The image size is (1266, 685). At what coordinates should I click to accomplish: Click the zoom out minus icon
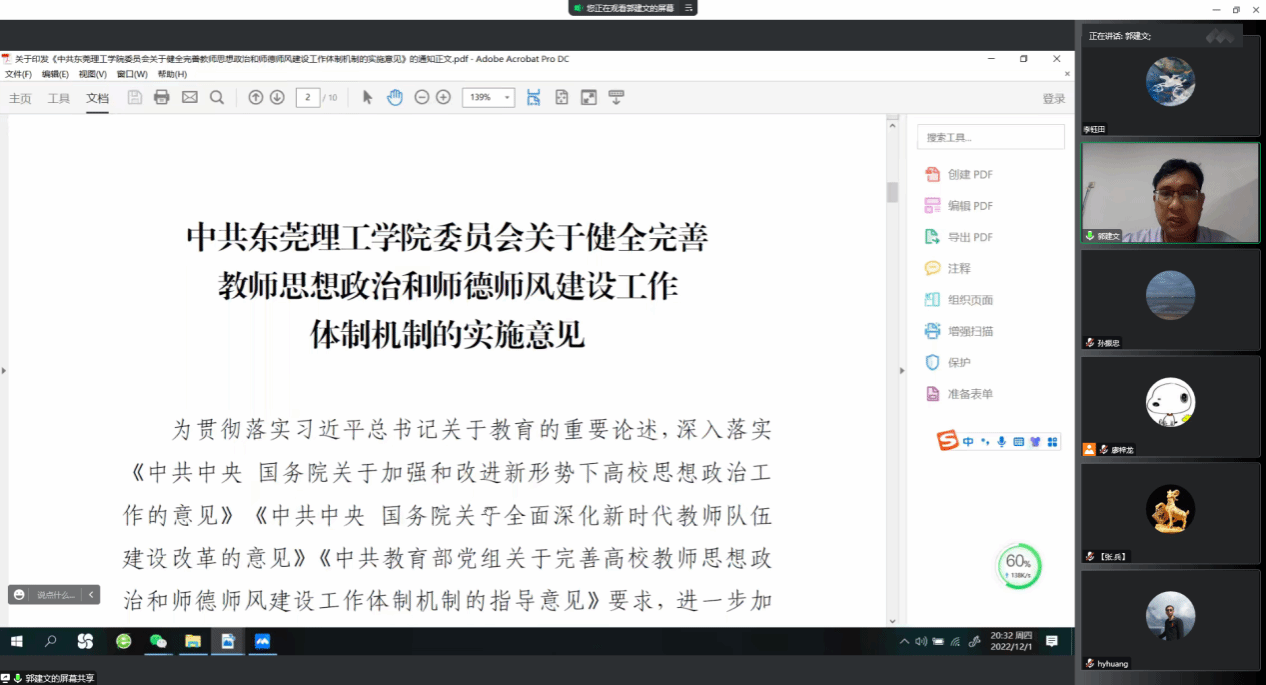coord(422,97)
